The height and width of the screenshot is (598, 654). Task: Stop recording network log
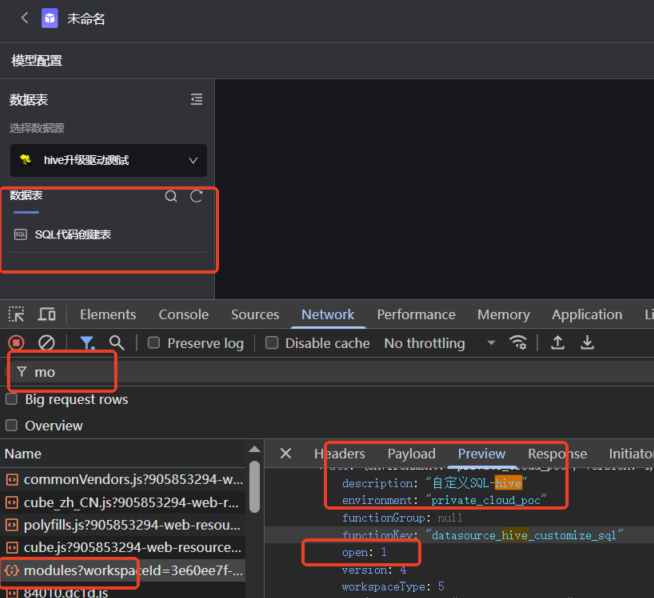click(x=16, y=343)
